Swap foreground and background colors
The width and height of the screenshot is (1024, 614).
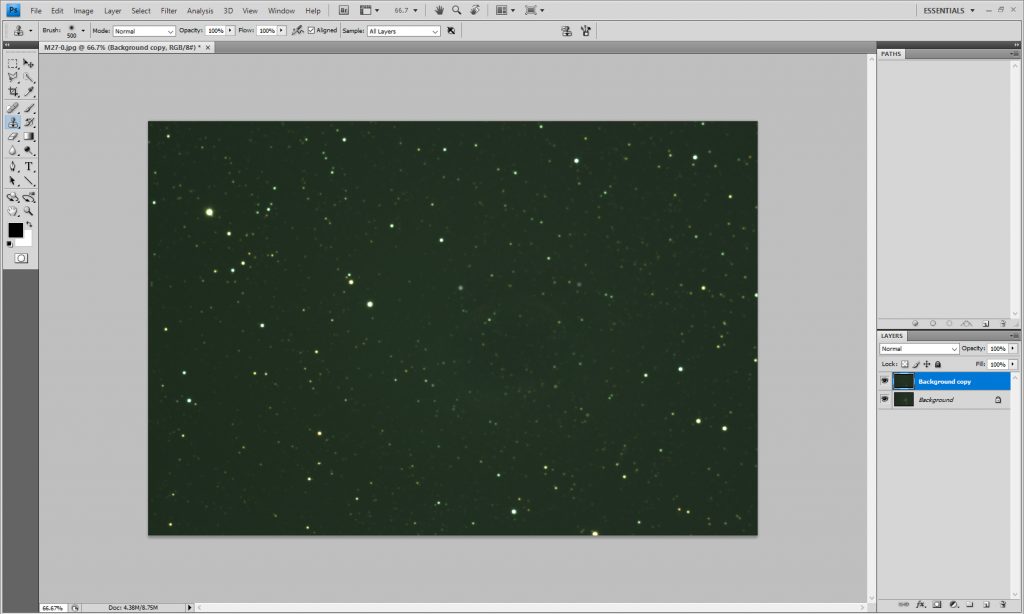tap(29, 224)
